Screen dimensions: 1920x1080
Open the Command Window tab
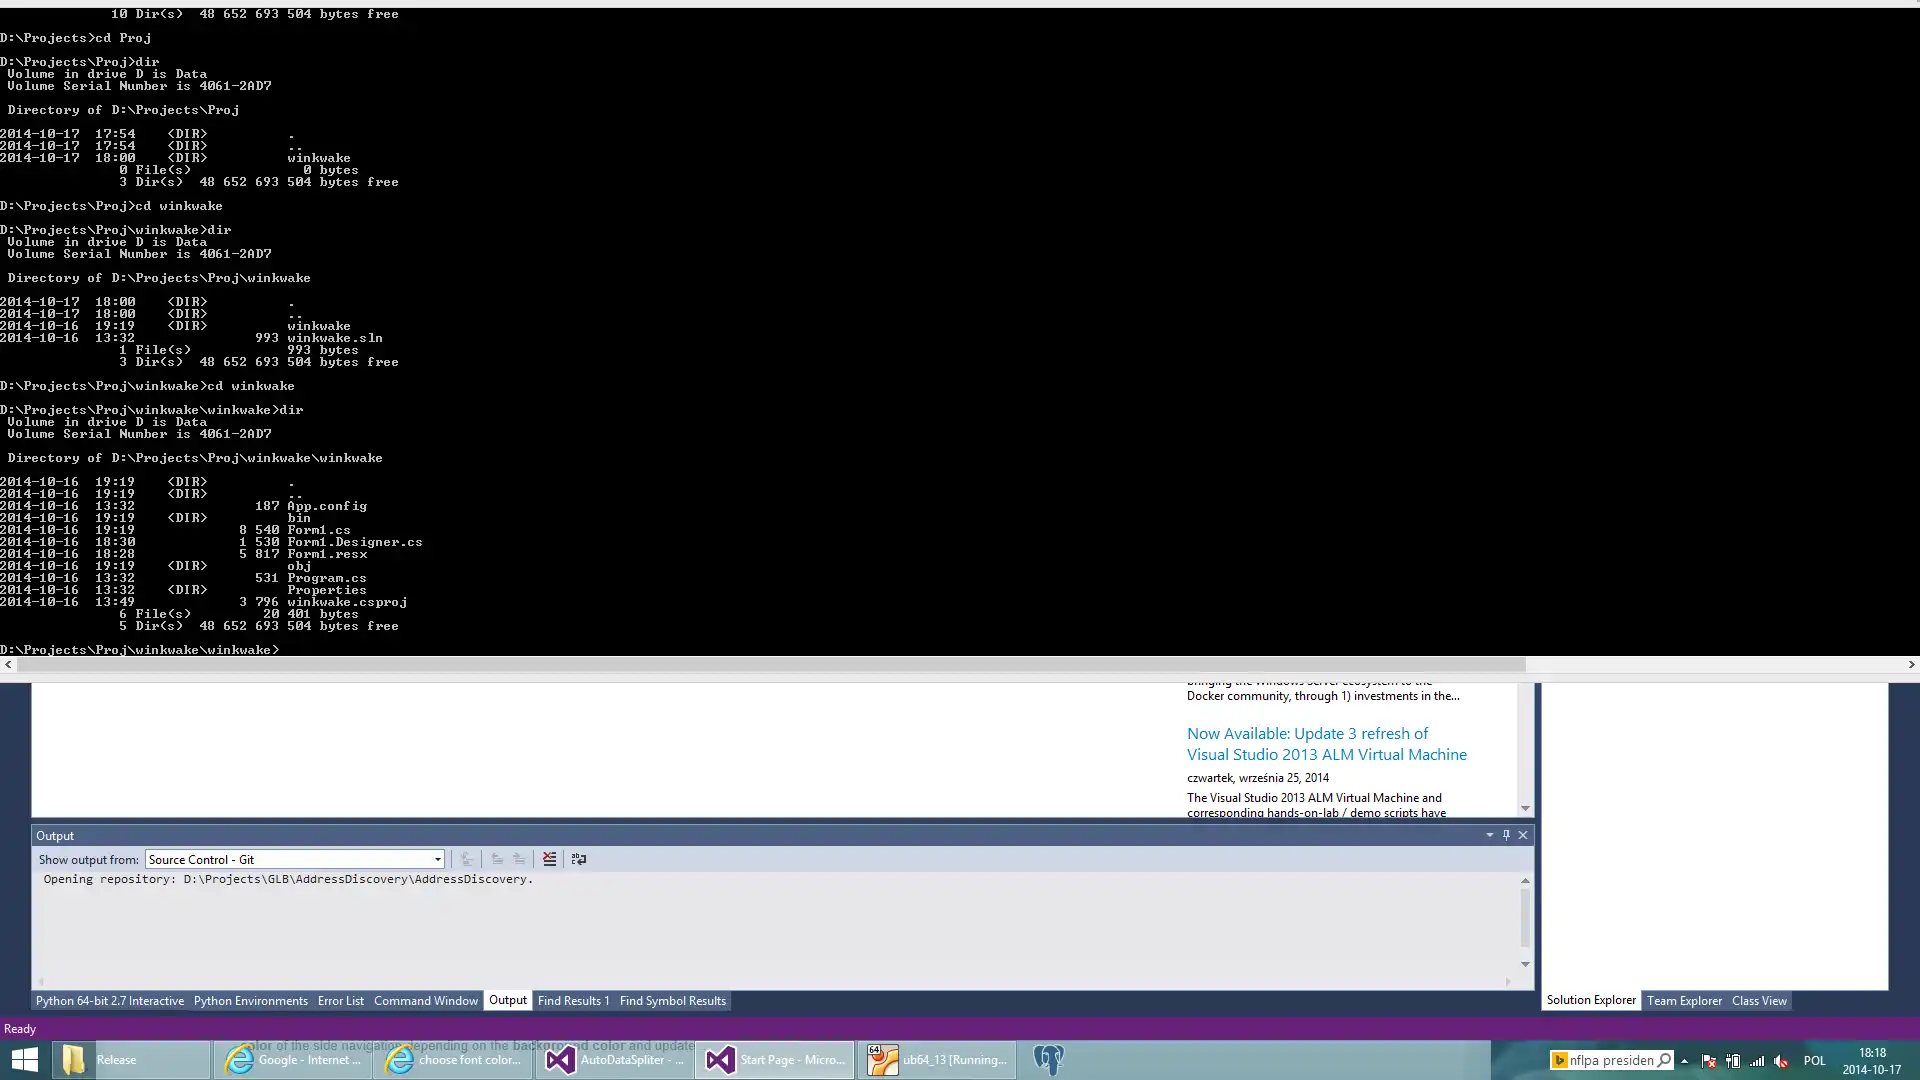pyautogui.click(x=426, y=1001)
